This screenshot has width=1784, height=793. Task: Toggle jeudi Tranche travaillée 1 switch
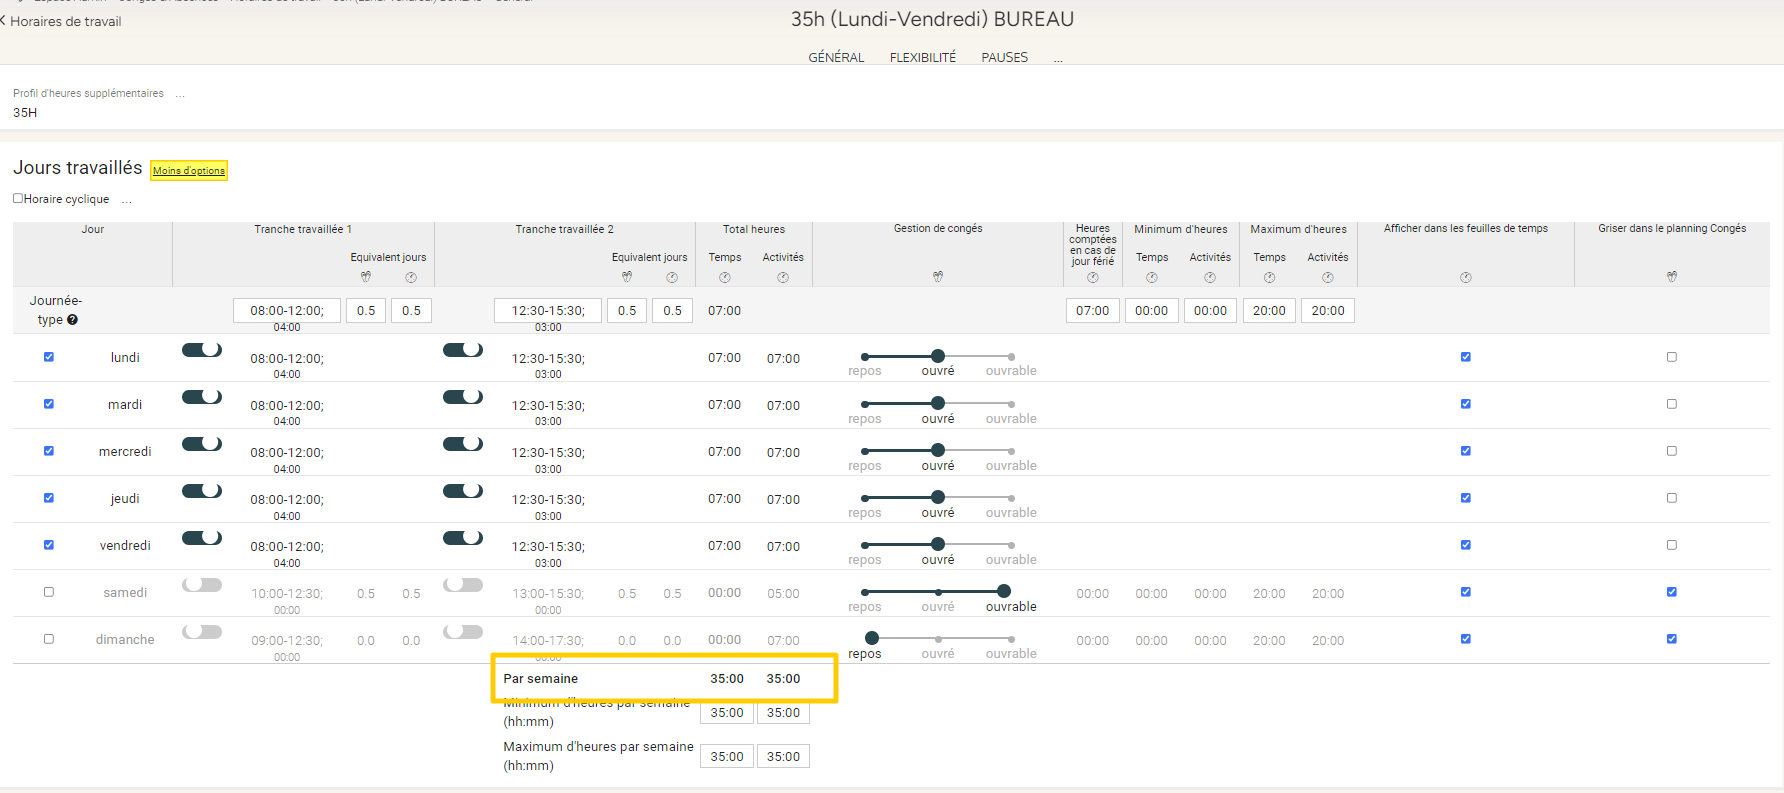click(202, 491)
